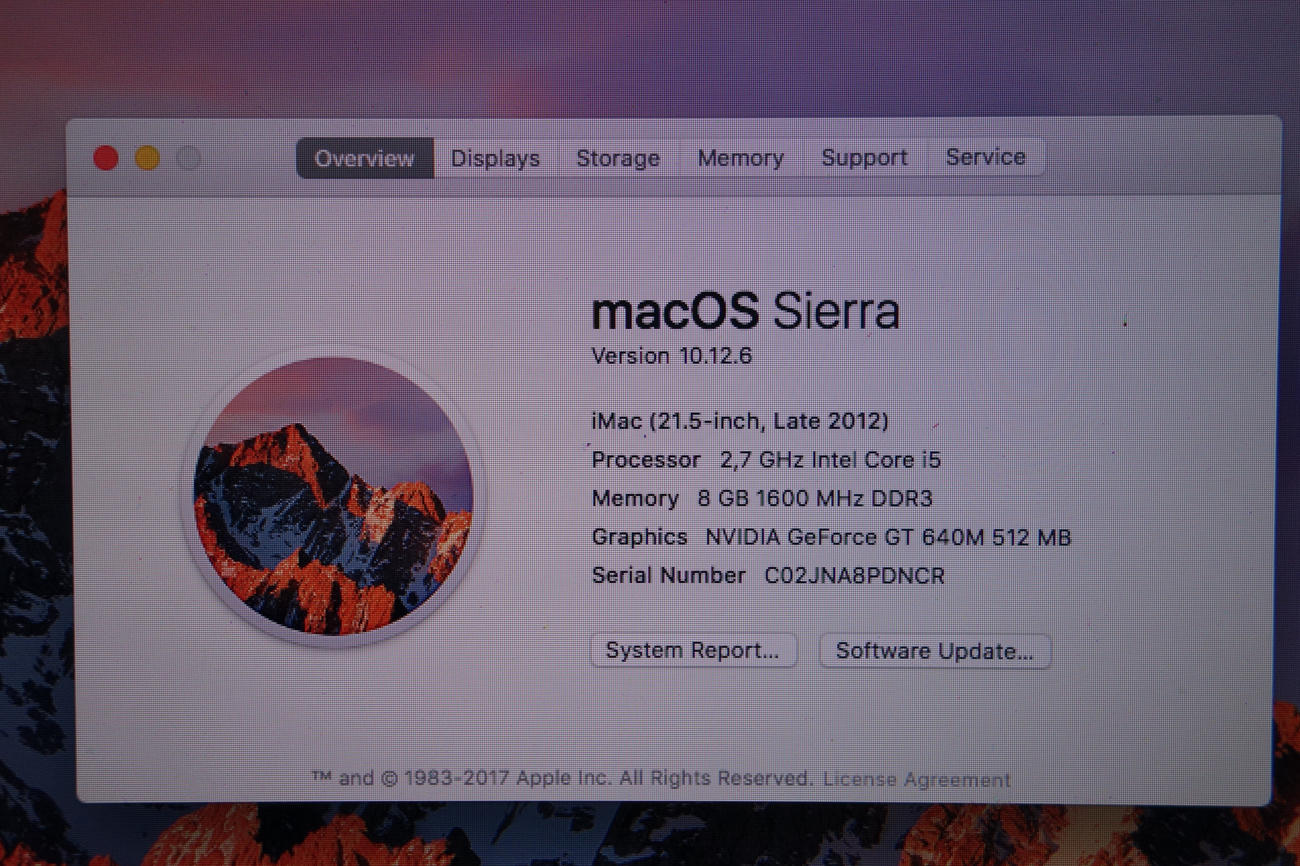Screen dimensions: 1300x866
Task: Click the serial number C02JNA8PDNCR
Action: pos(854,575)
